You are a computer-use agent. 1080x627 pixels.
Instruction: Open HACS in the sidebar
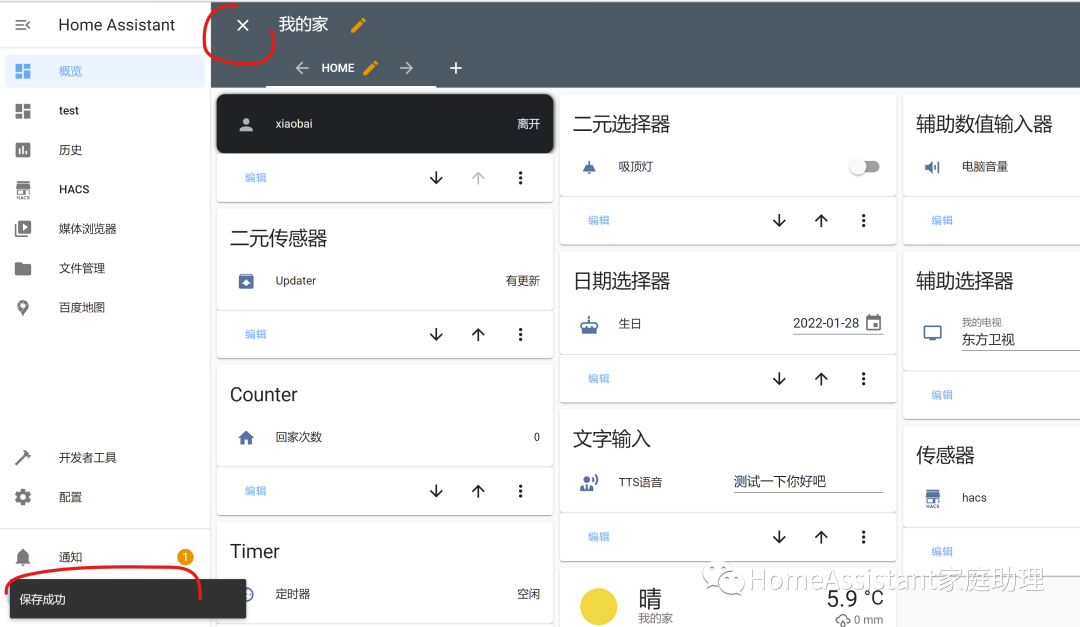click(x=74, y=189)
